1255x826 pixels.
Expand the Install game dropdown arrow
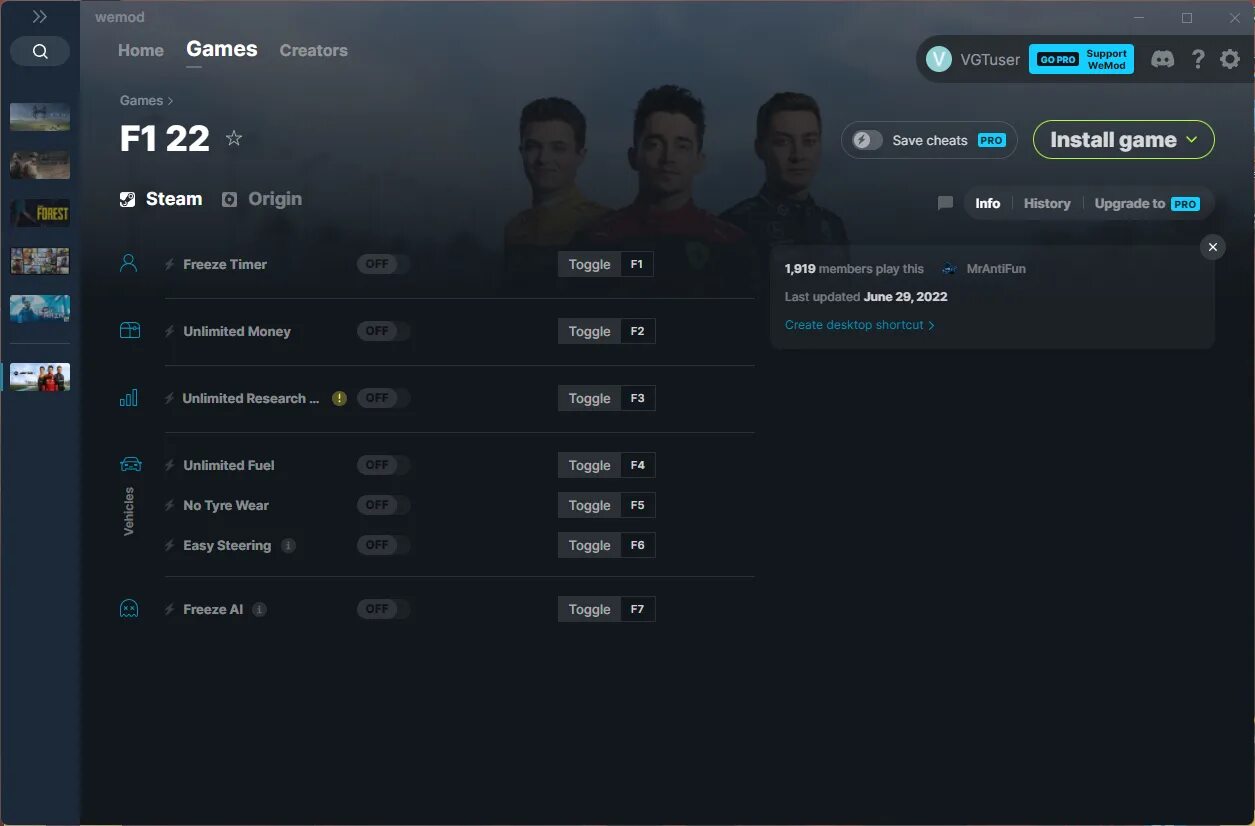coord(1192,140)
